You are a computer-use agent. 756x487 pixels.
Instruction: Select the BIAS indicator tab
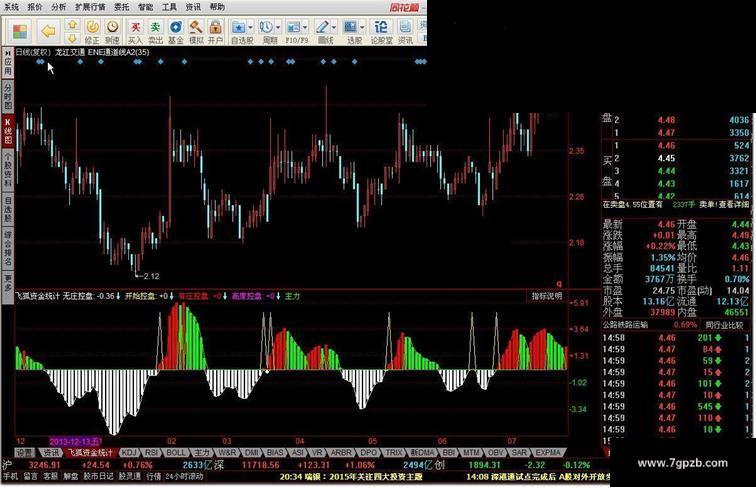(x=275, y=453)
